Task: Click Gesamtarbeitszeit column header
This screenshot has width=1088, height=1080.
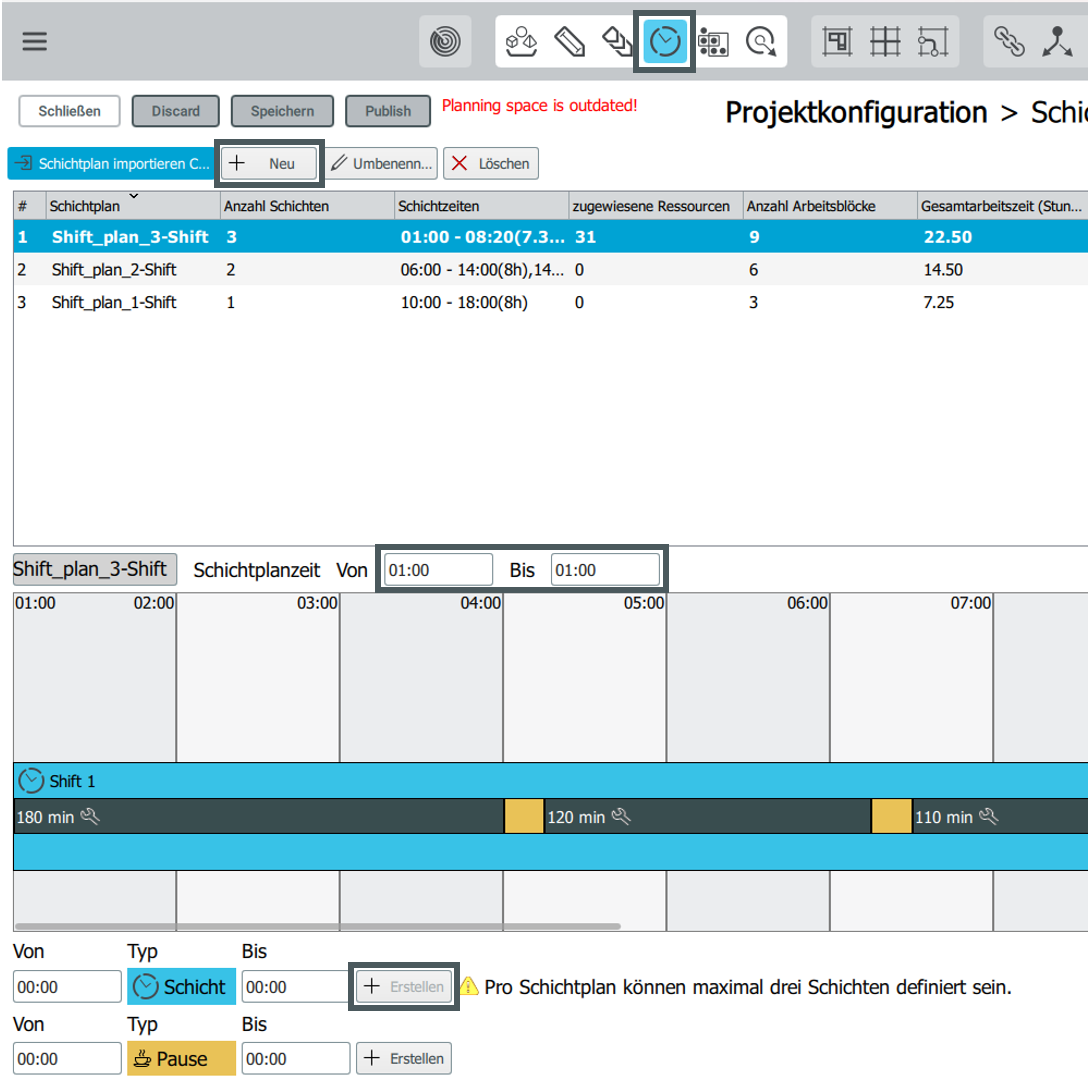Action: (1002, 206)
